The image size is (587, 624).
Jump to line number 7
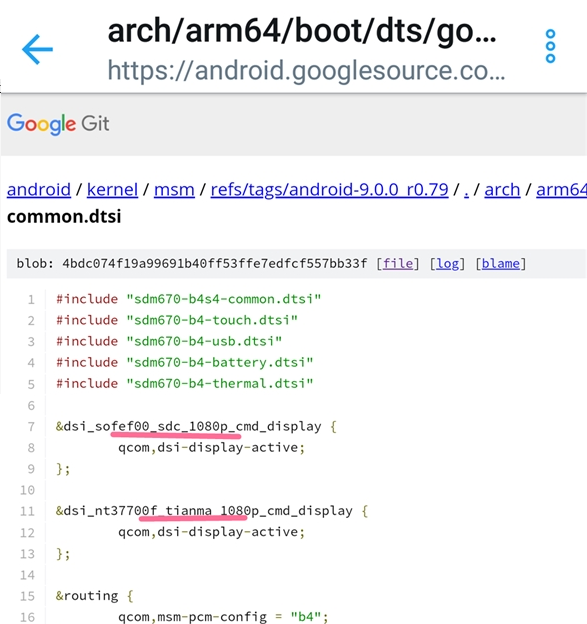pyautogui.click(x=31, y=427)
